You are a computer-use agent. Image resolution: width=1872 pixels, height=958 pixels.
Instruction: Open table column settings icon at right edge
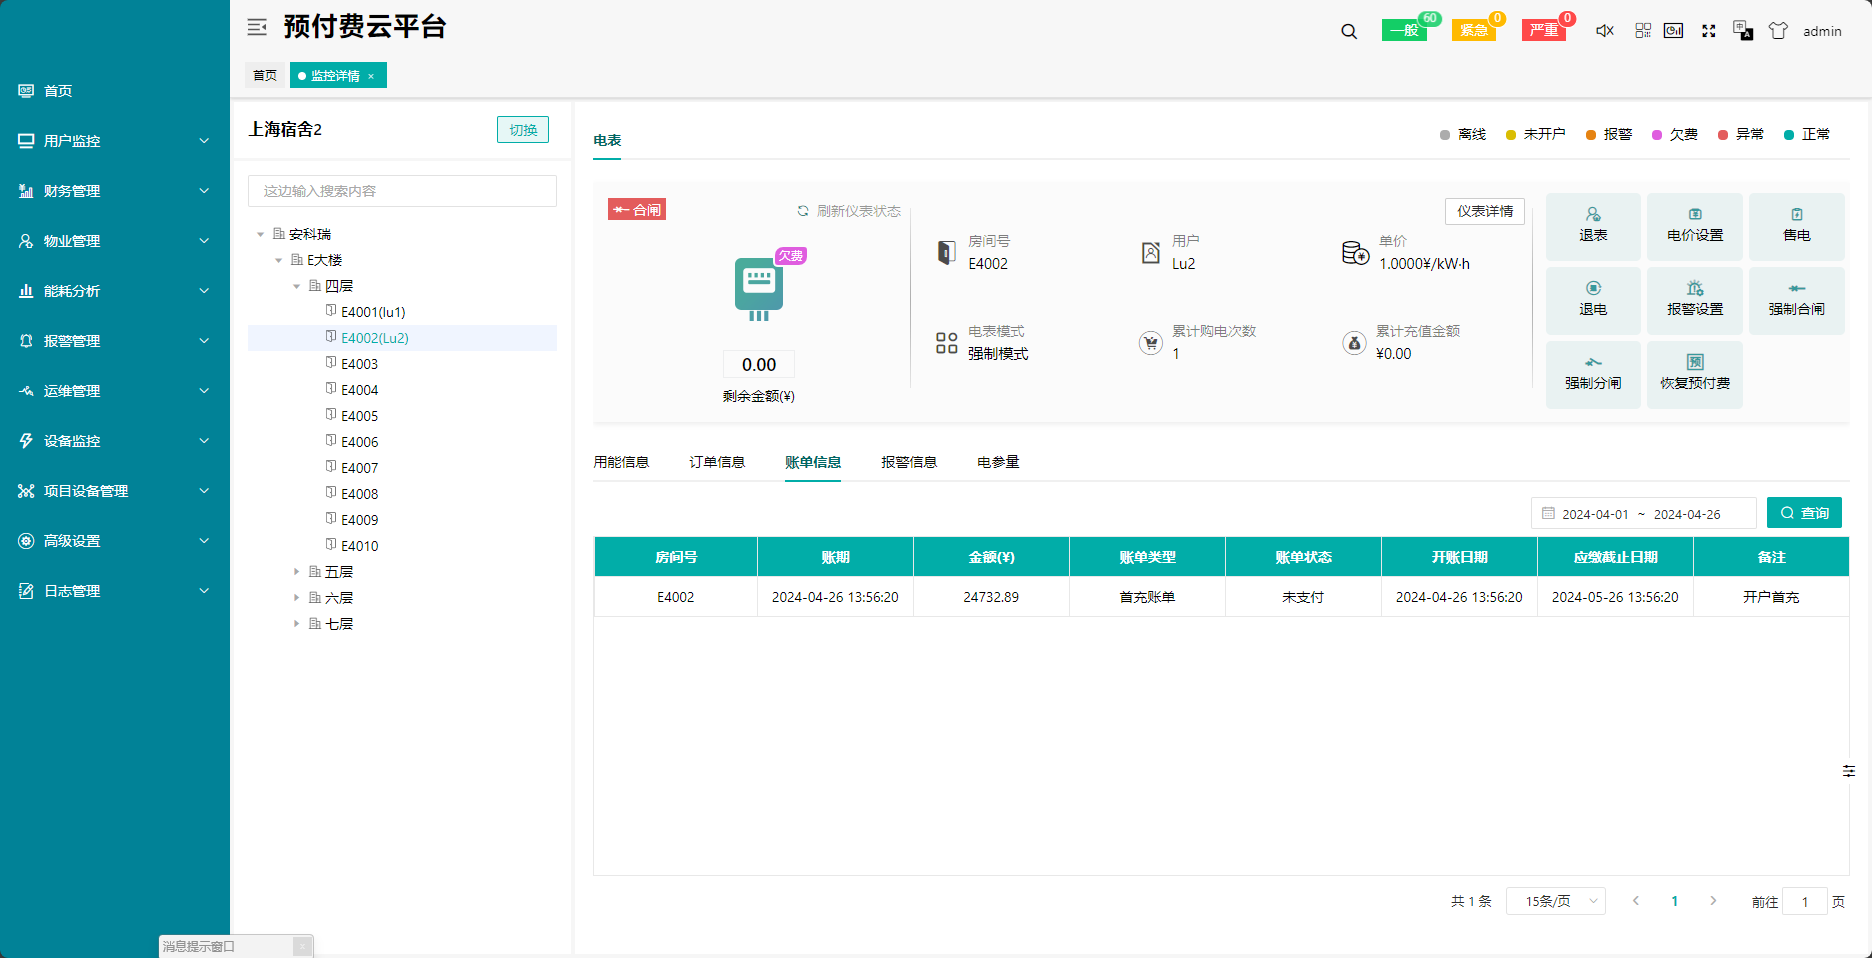(1848, 771)
